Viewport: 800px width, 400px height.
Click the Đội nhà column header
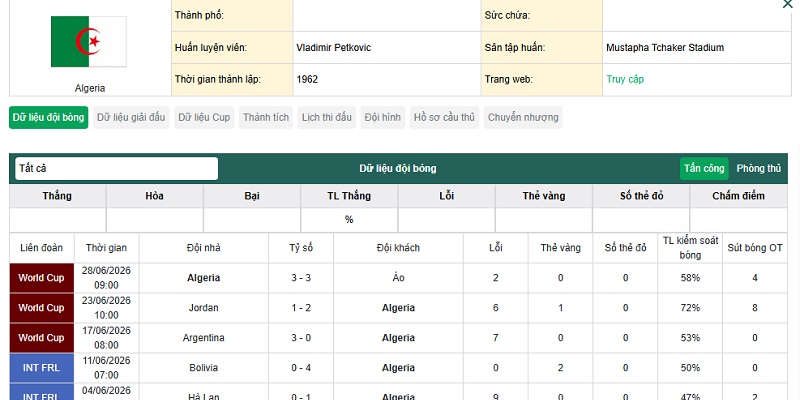coord(204,248)
